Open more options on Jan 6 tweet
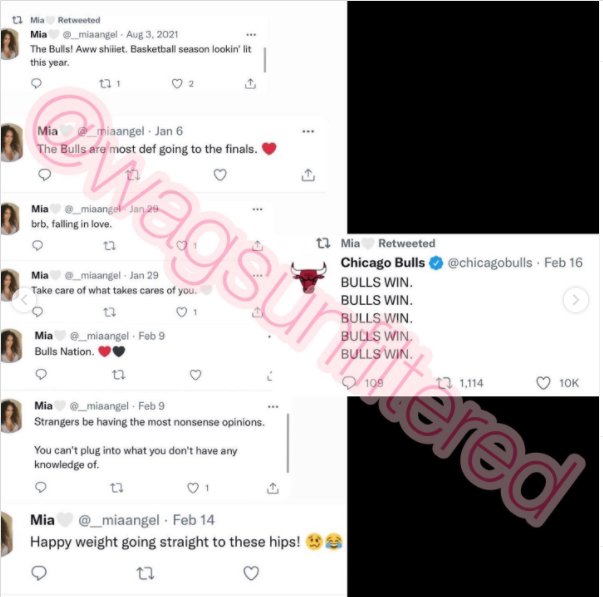 pos(308,132)
